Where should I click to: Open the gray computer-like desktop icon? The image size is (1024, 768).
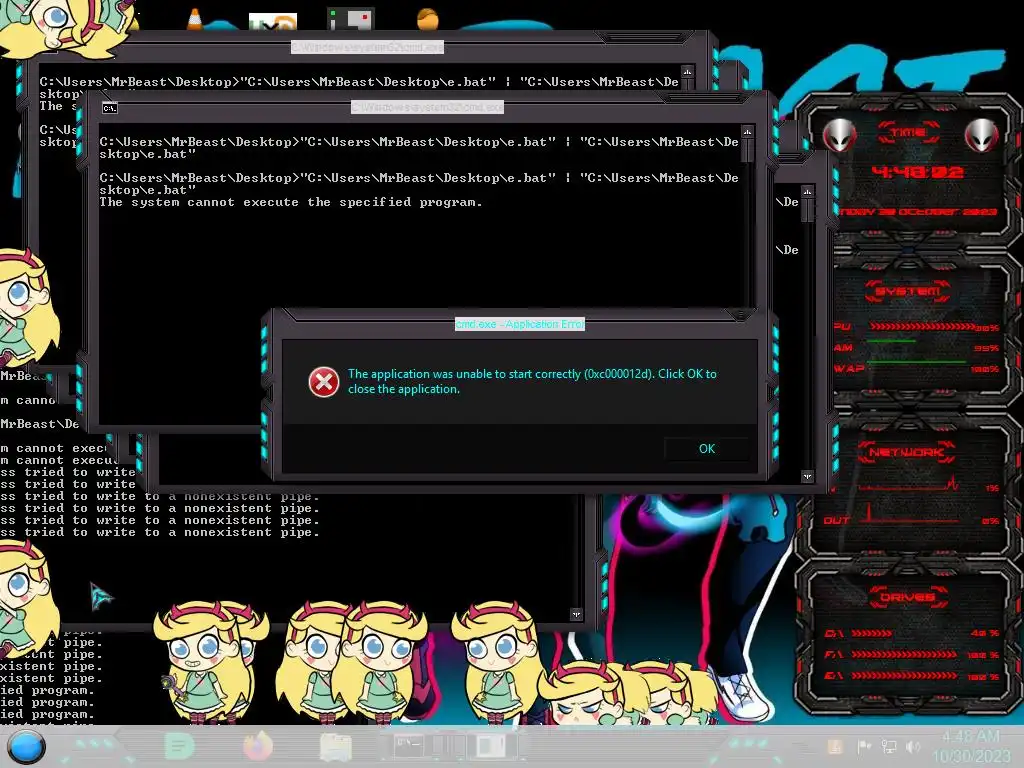pos(351,19)
